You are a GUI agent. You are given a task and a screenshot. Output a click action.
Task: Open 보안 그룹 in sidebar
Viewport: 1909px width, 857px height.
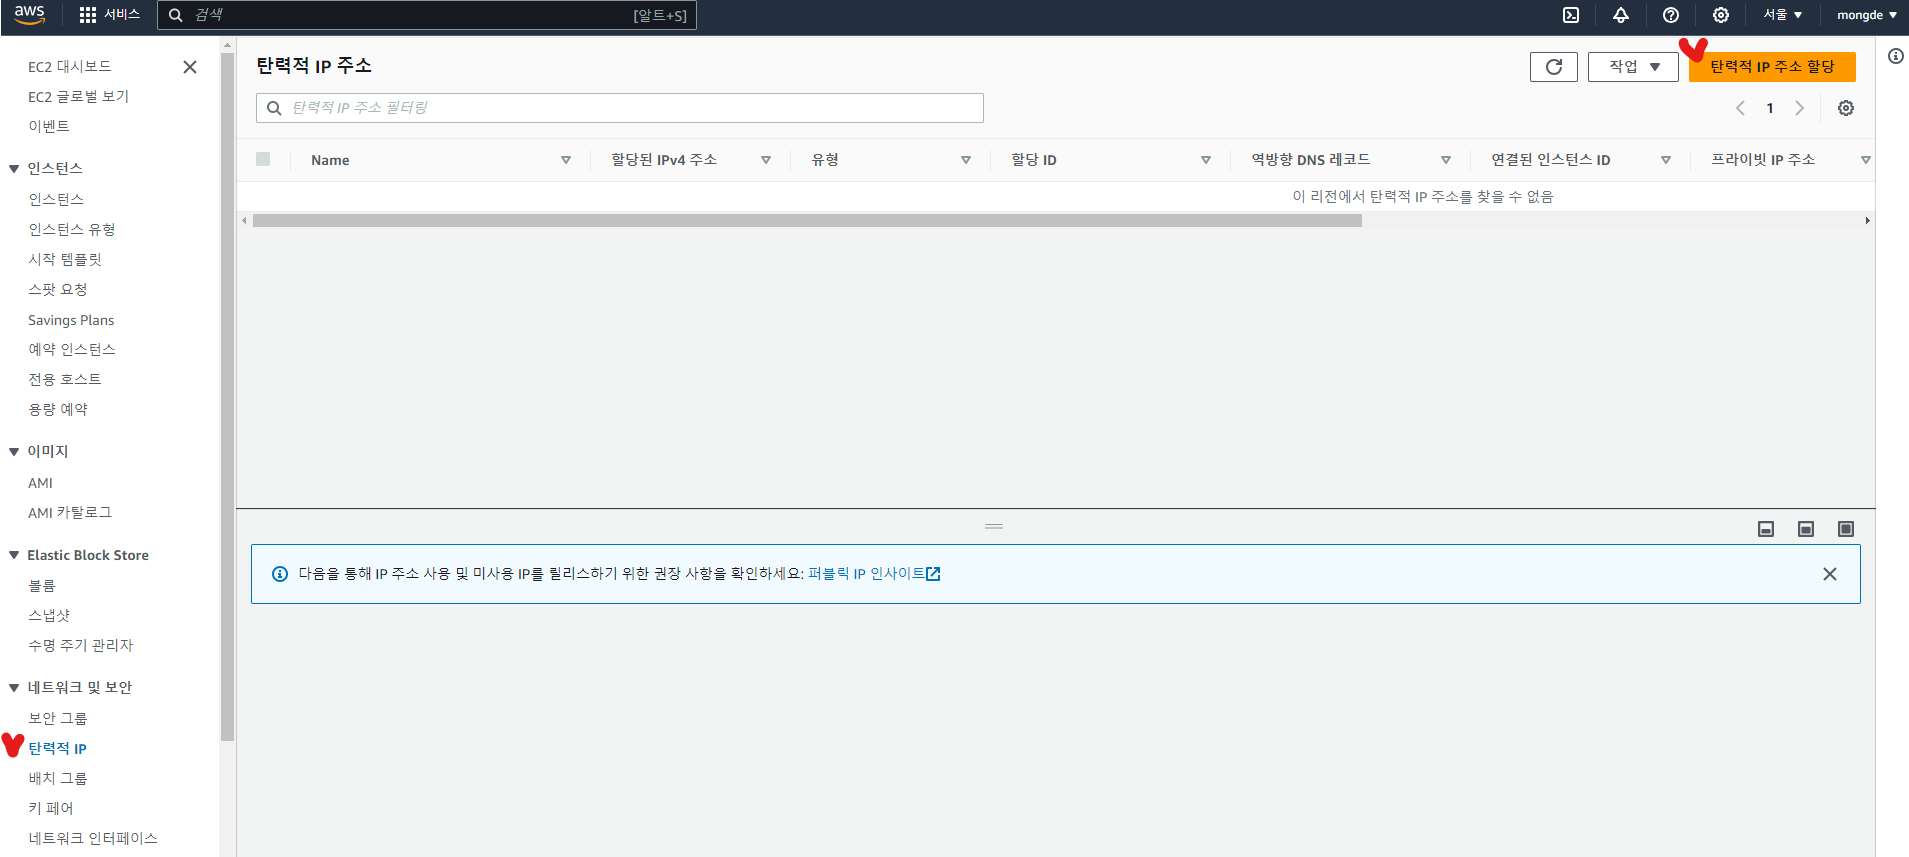58,718
